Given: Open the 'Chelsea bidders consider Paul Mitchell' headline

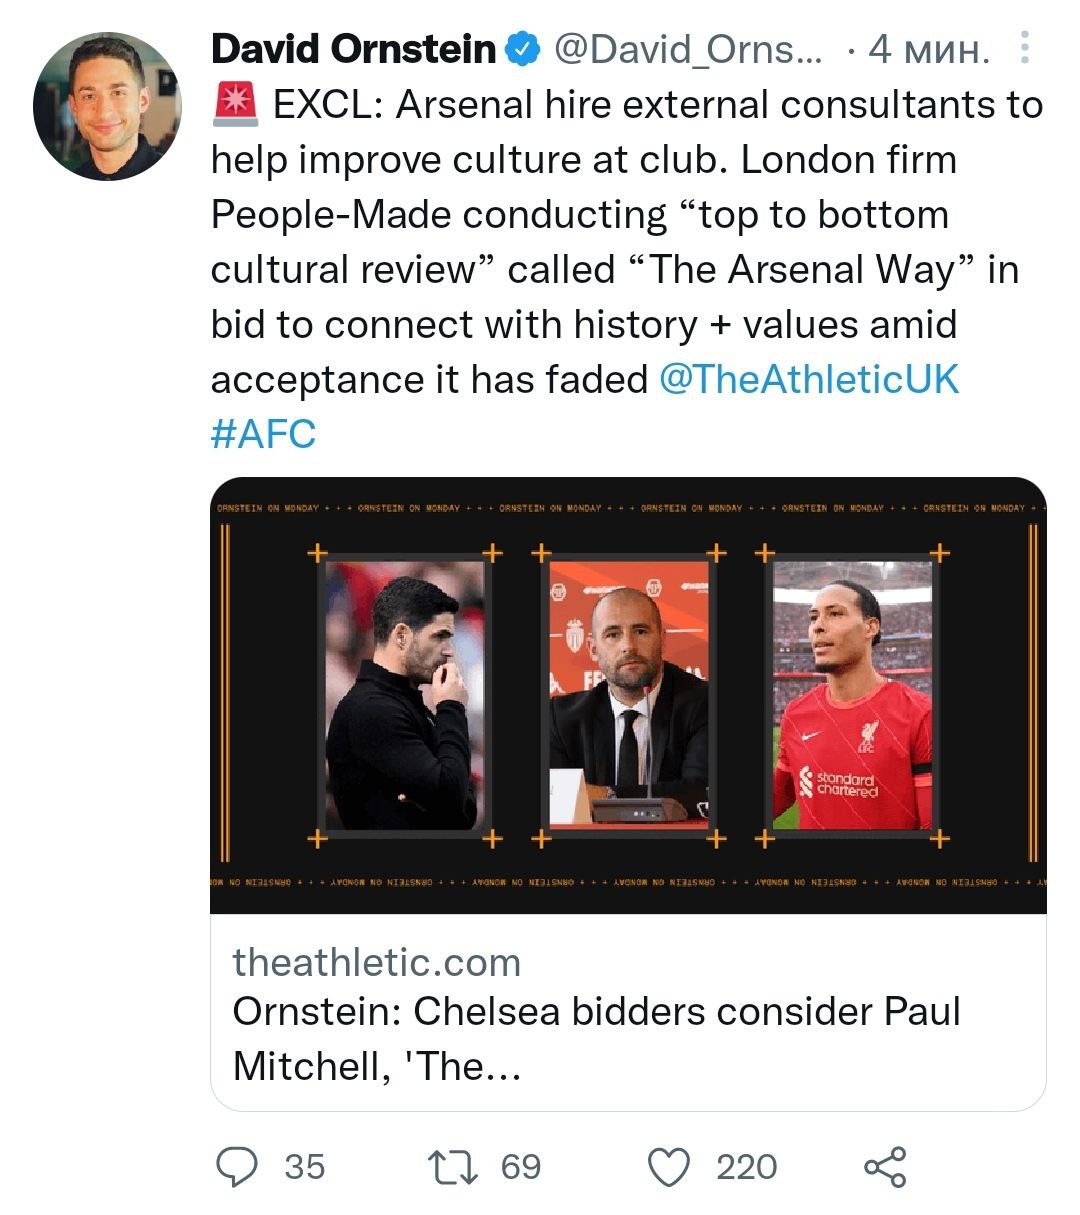Looking at the screenshot, I should [x=596, y=1038].
